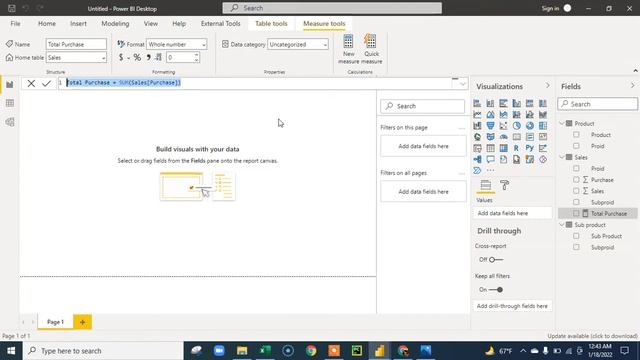Select the scatter chart visual
Screen dimensions: 640x360
point(503,126)
